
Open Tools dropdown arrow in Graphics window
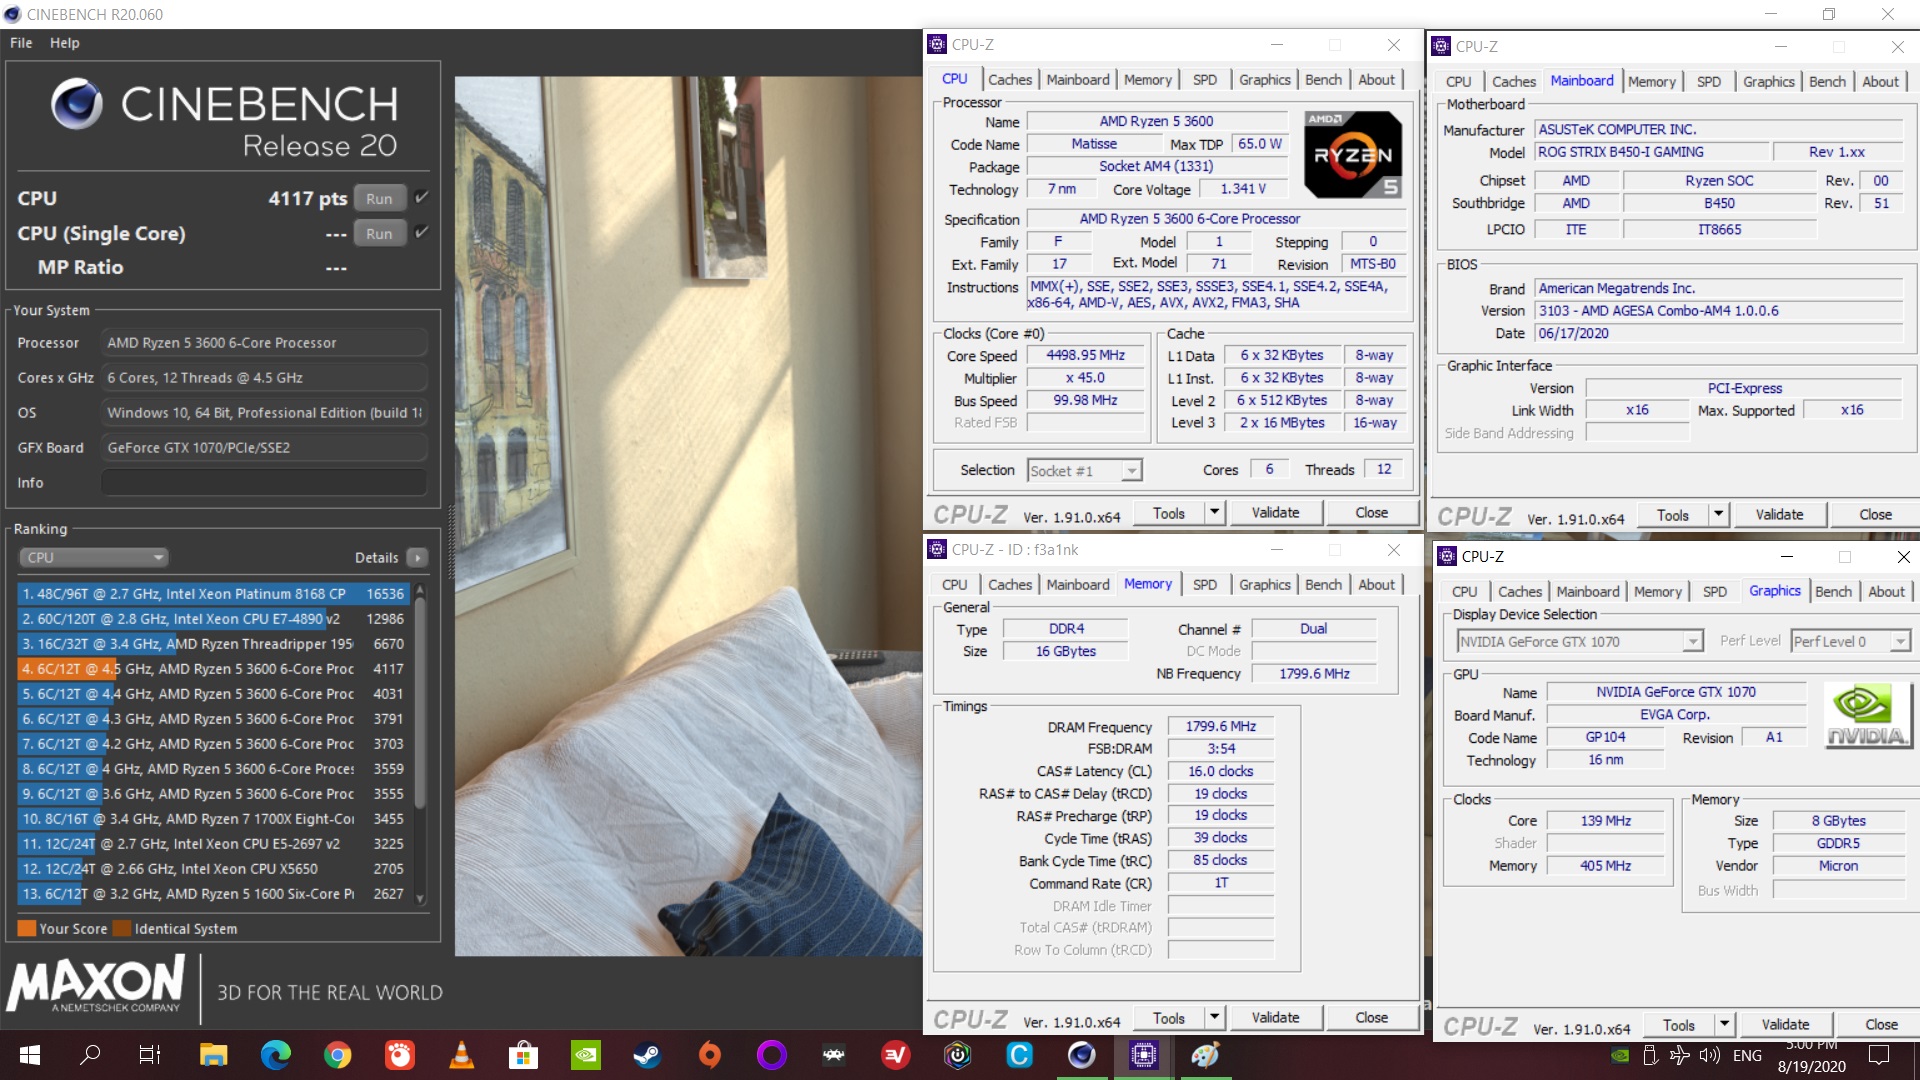coord(1724,1025)
